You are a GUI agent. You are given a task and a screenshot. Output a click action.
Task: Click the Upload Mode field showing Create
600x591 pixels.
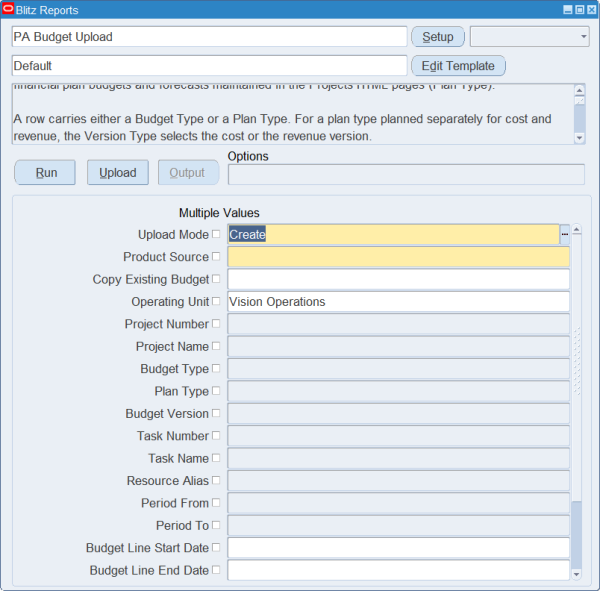[x=393, y=234]
